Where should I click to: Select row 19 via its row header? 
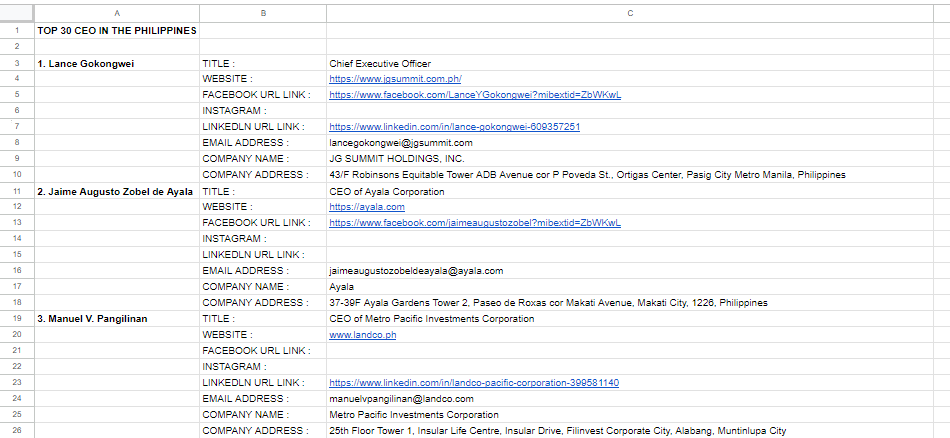pos(17,319)
